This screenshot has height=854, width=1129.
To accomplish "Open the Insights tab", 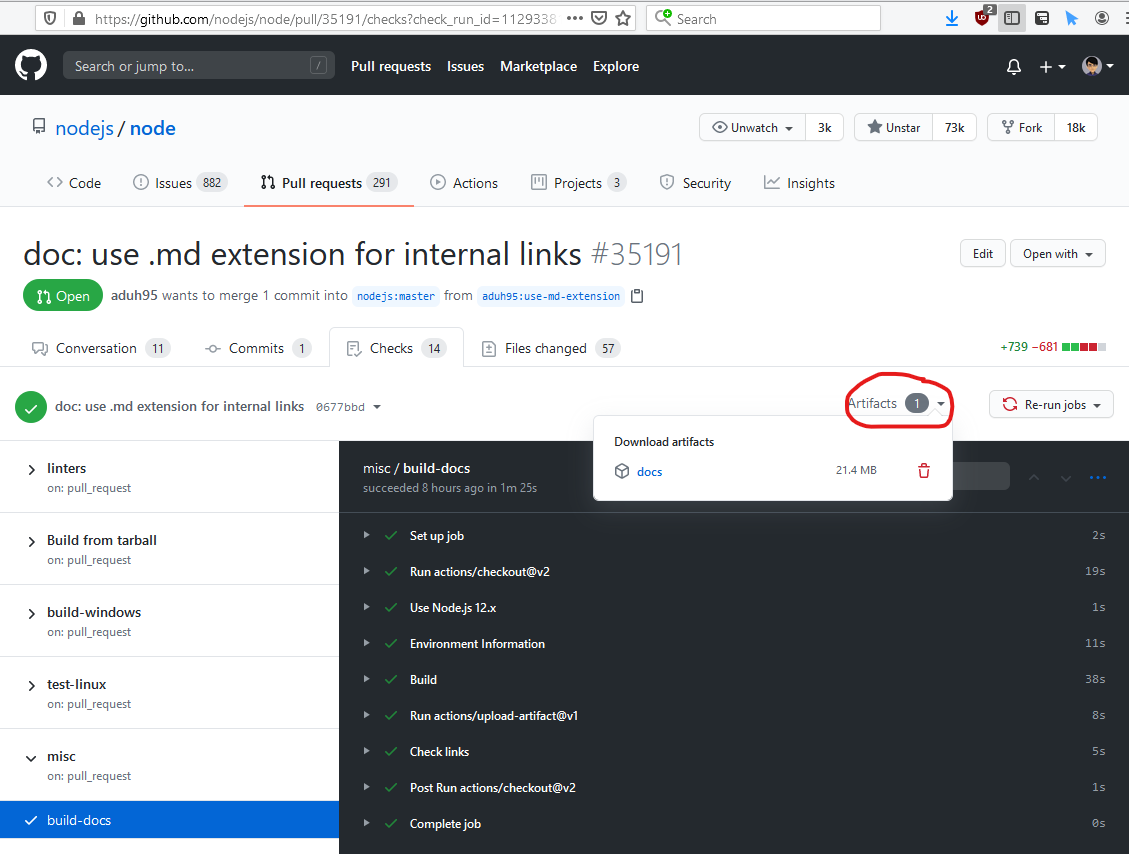I will point(799,183).
